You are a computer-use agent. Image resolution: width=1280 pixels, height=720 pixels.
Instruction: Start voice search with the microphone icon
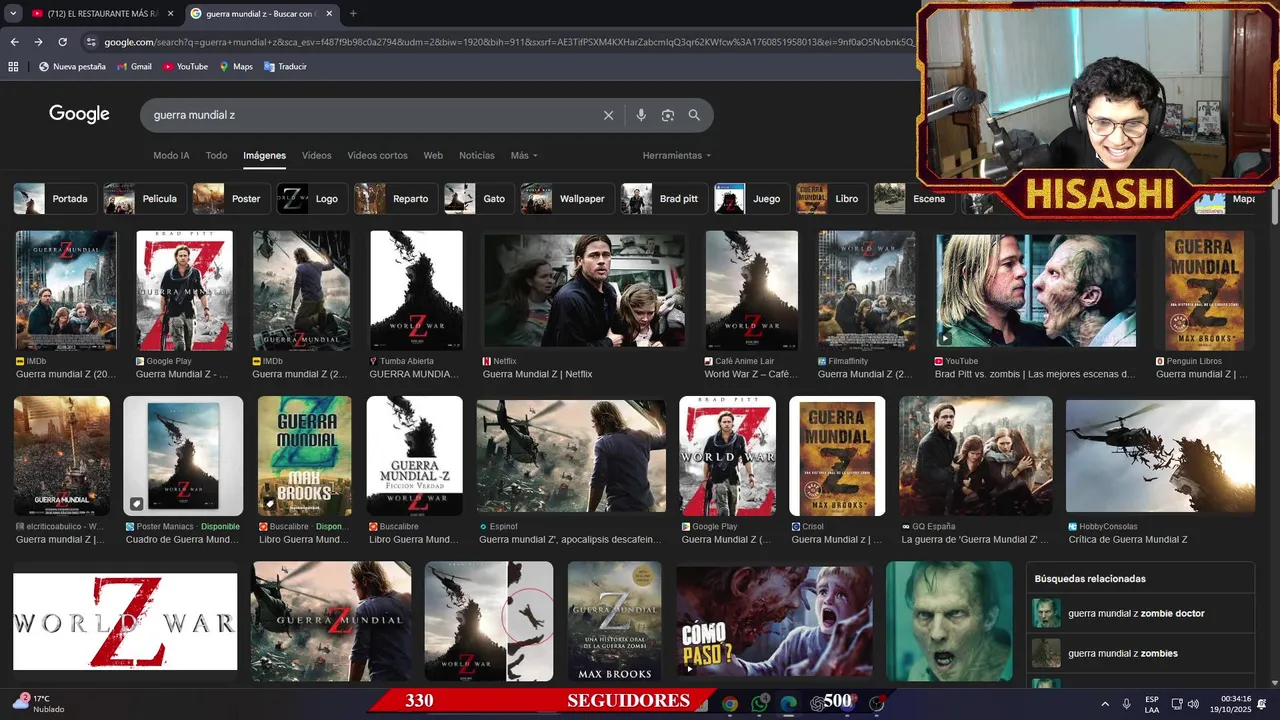(x=641, y=115)
